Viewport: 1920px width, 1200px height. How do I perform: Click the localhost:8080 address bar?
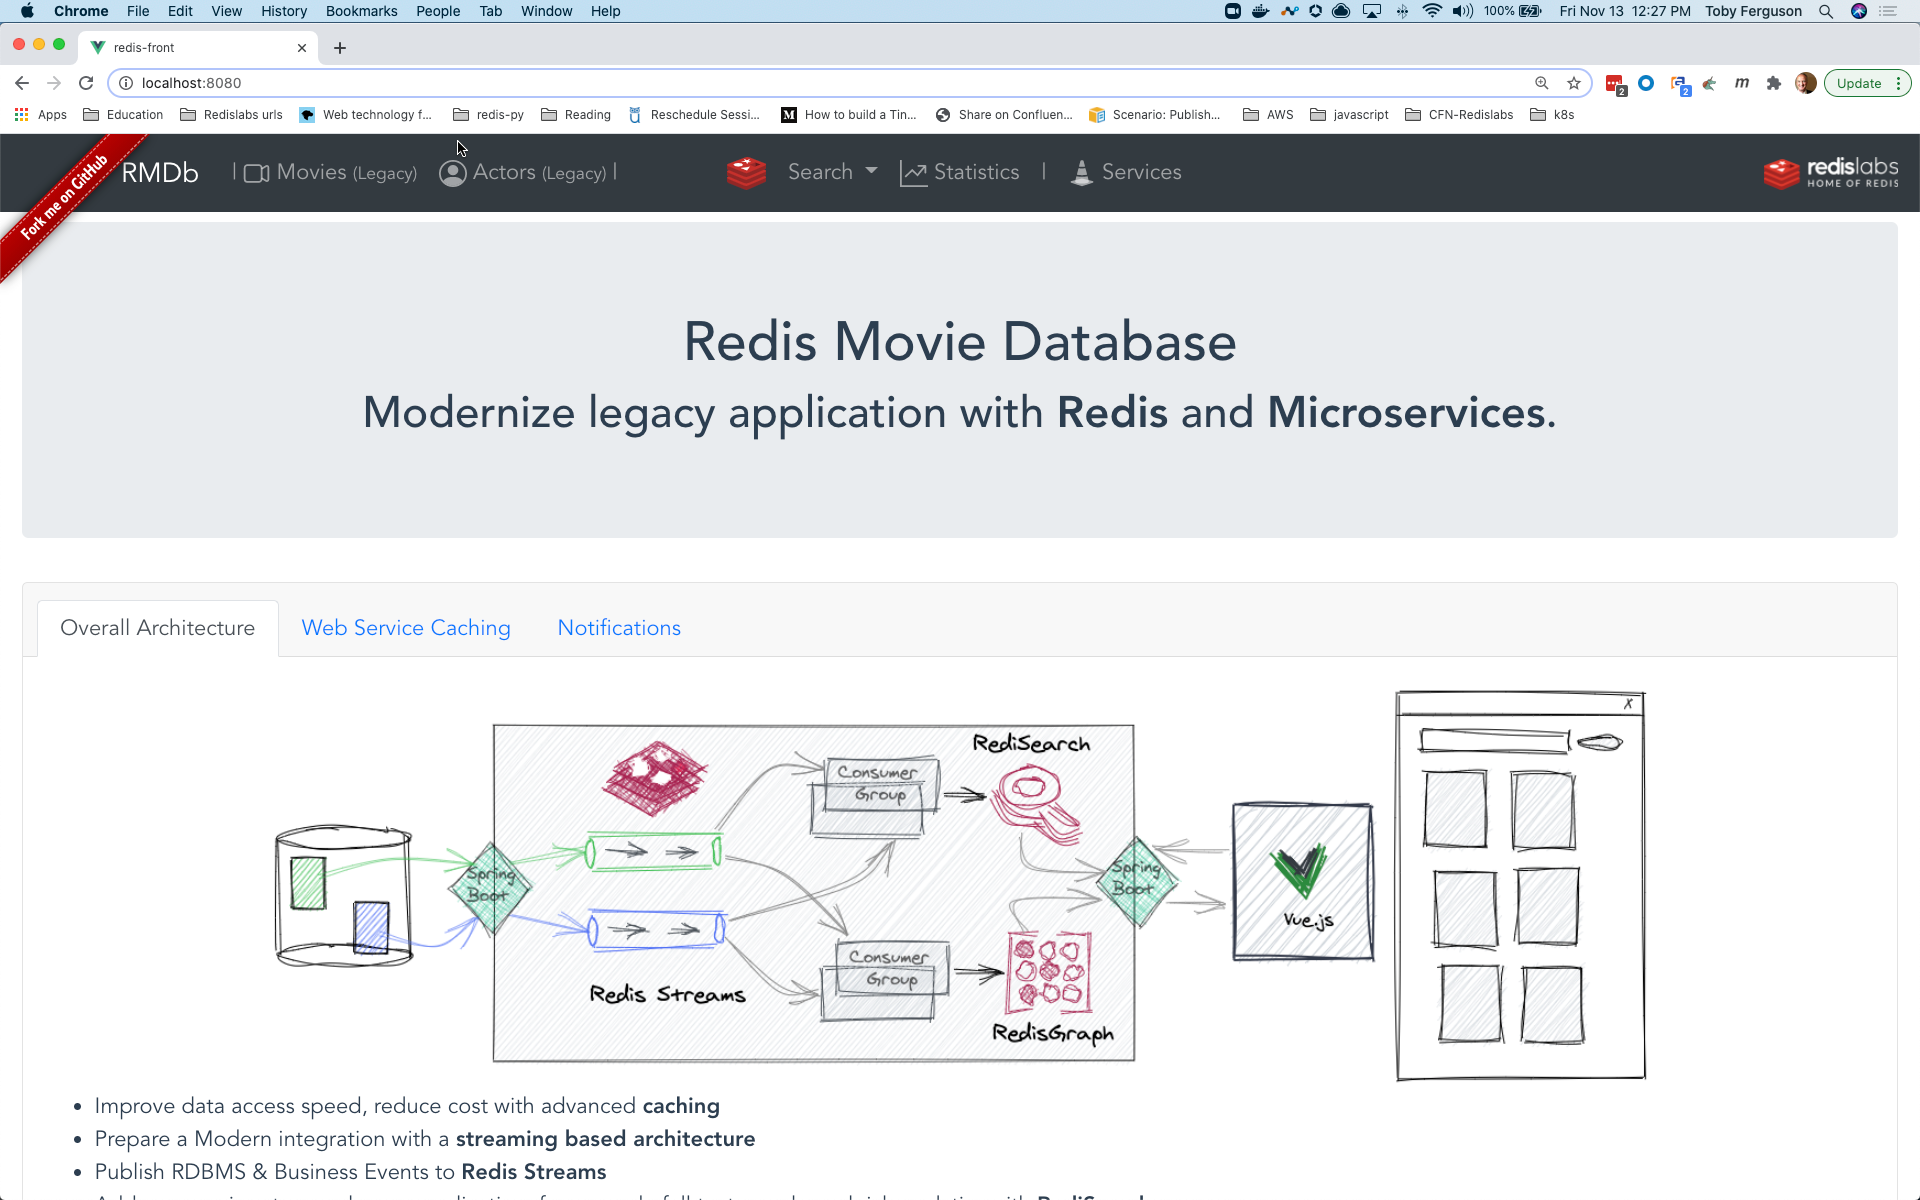[800, 83]
